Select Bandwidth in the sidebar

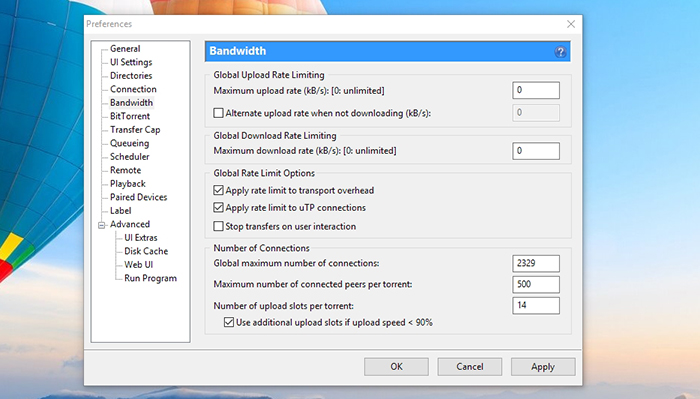pyautogui.click(x=131, y=103)
